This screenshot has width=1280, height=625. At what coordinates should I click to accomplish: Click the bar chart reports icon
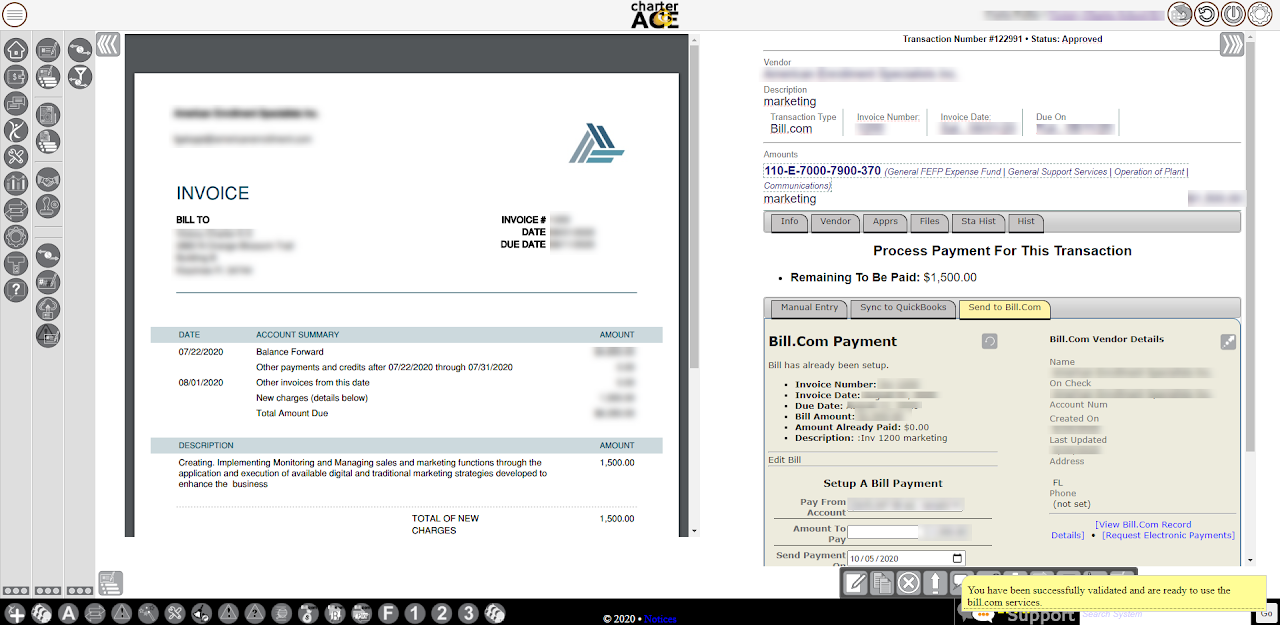[16, 183]
